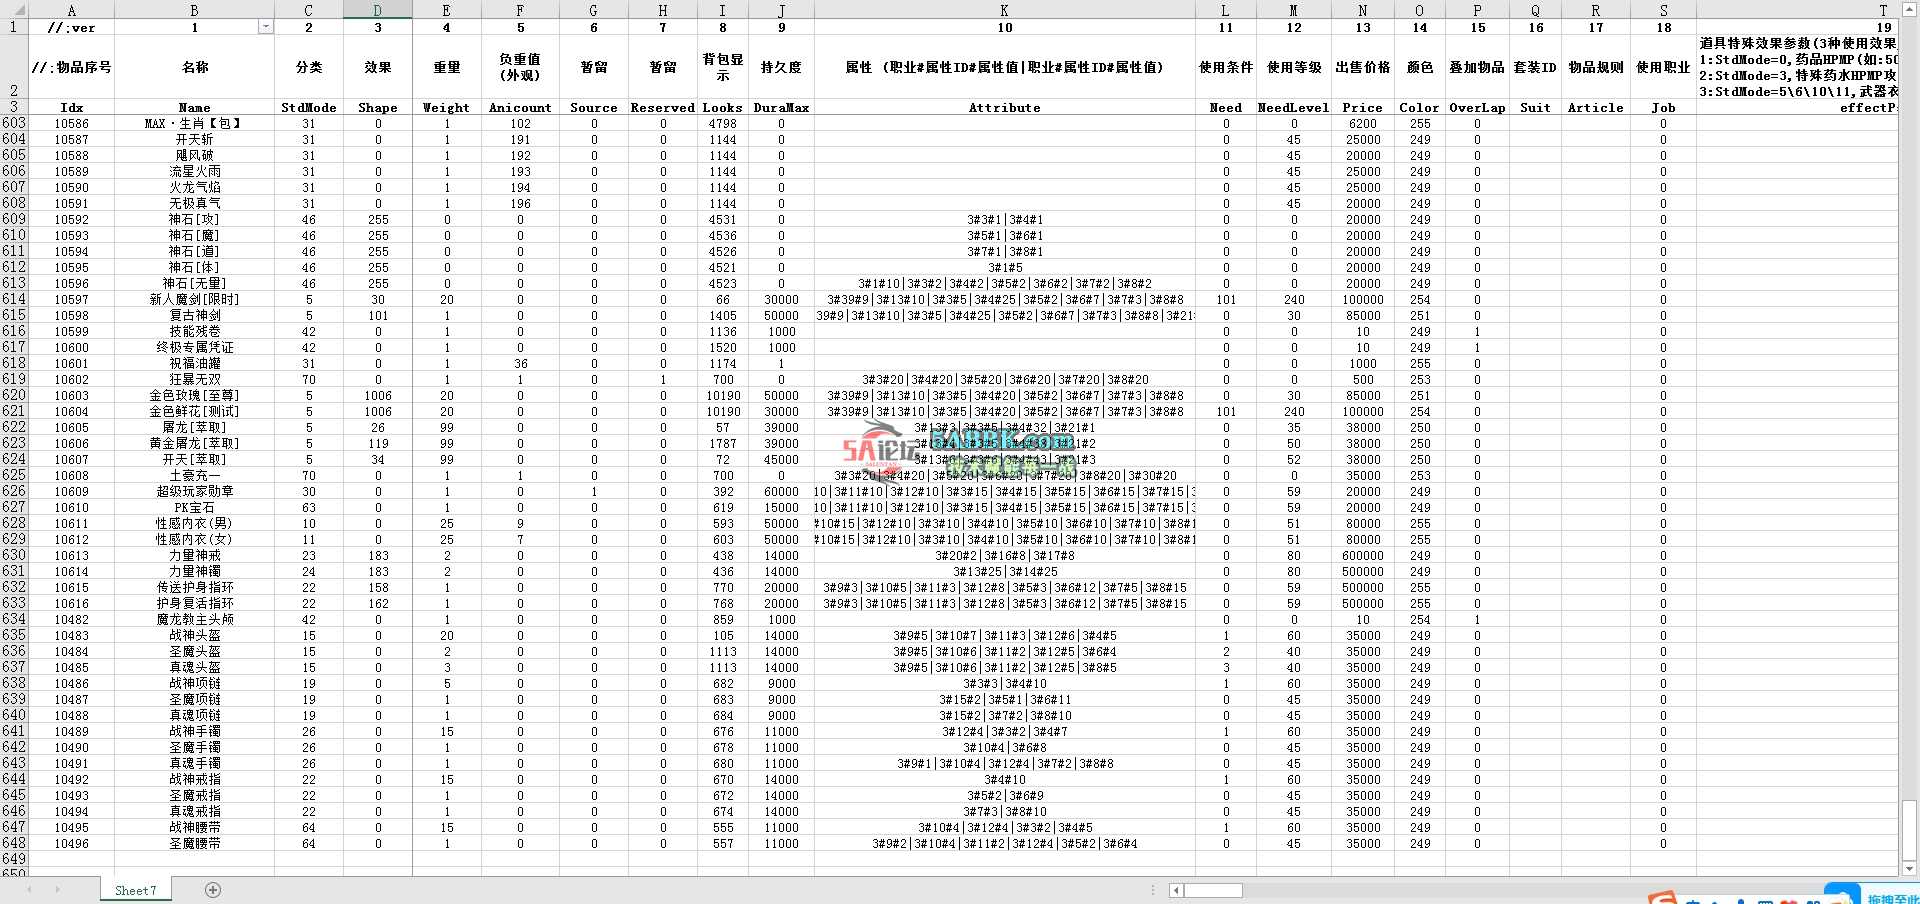The width and height of the screenshot is (1920, 904).
Task: Click the Looks cell '4798'
Action: tap(722, 123)
